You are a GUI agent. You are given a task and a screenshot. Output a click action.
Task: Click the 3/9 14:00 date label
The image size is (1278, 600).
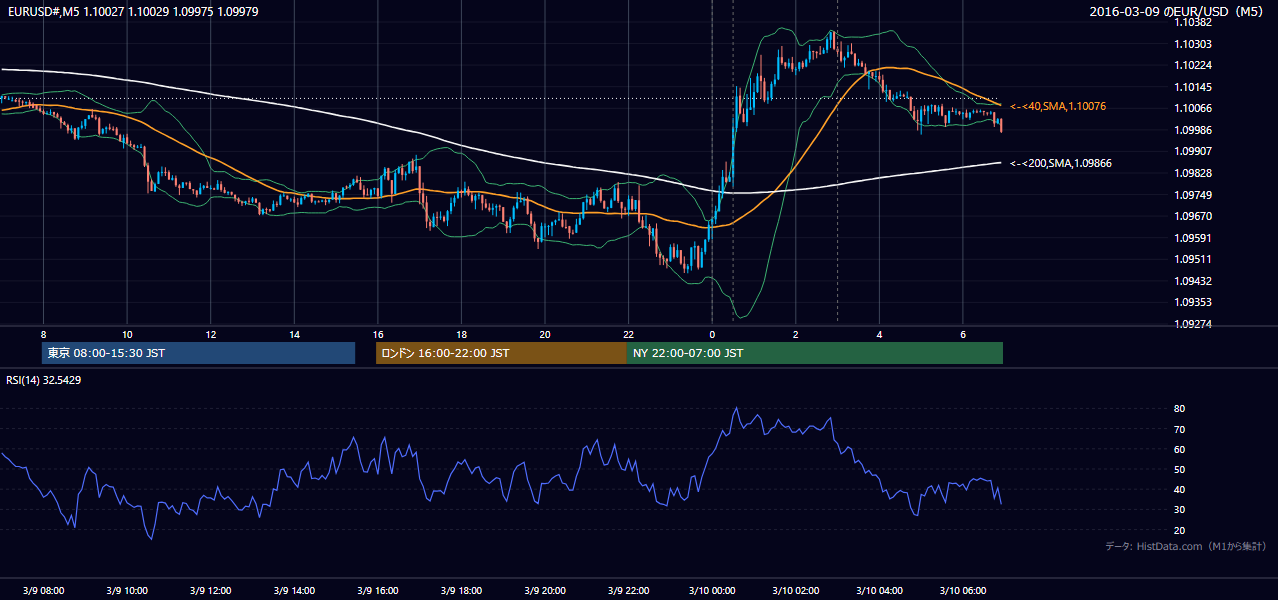click(294, 590)
